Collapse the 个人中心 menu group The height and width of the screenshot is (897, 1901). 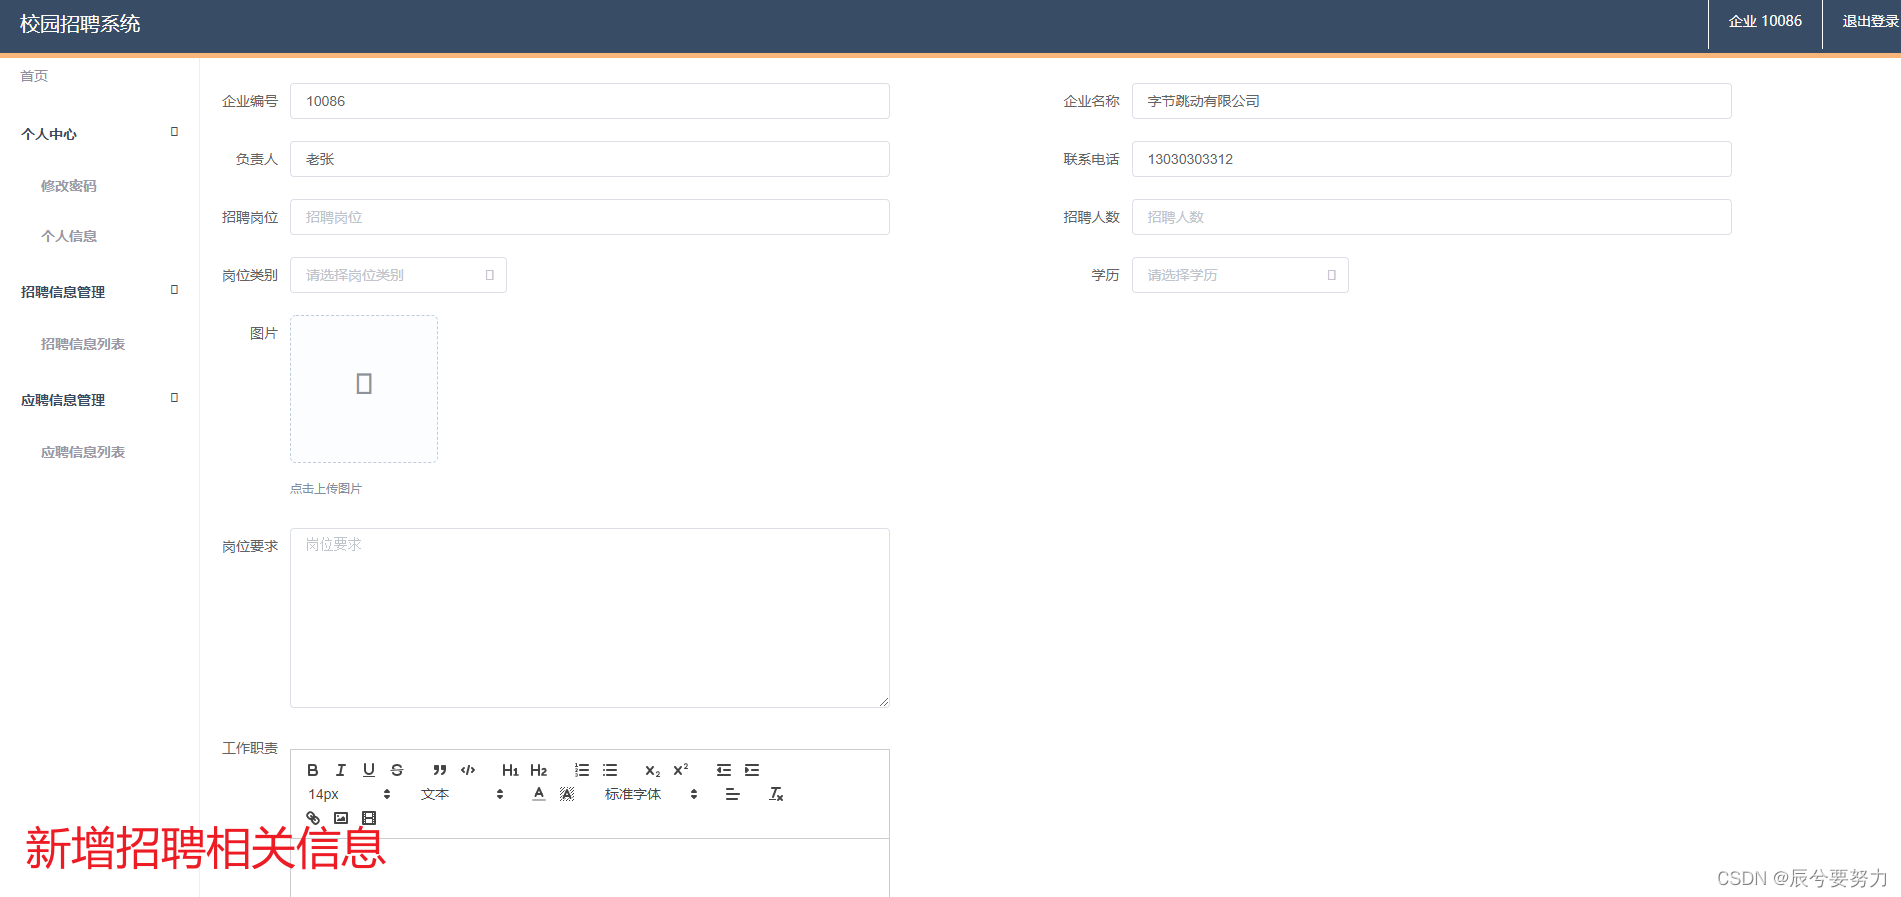(x=99, y=134)
